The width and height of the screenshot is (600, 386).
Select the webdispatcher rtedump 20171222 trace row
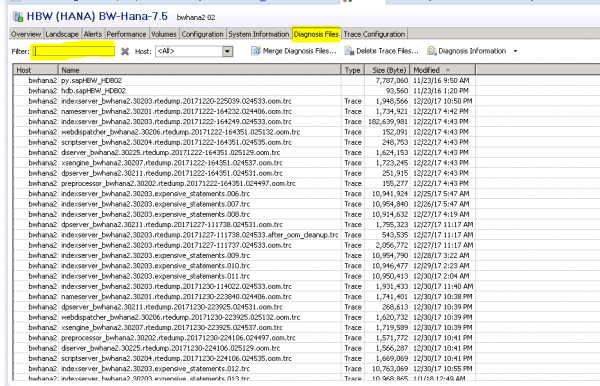(244, 132)
